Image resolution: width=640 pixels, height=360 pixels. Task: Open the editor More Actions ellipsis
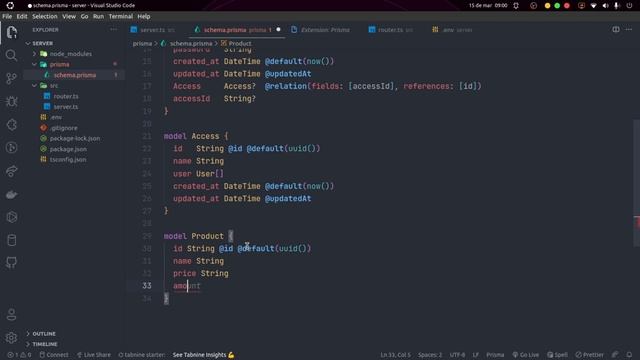click(629, 29)
